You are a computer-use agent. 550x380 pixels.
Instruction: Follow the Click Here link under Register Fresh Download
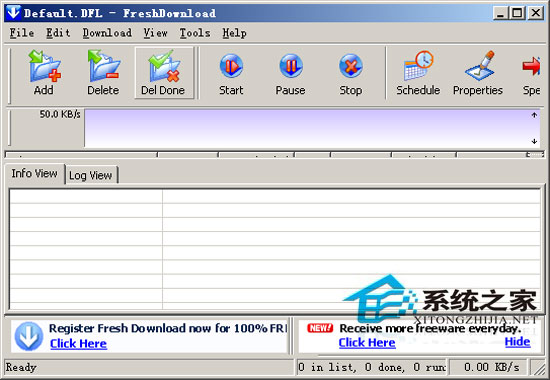[78, 344]
